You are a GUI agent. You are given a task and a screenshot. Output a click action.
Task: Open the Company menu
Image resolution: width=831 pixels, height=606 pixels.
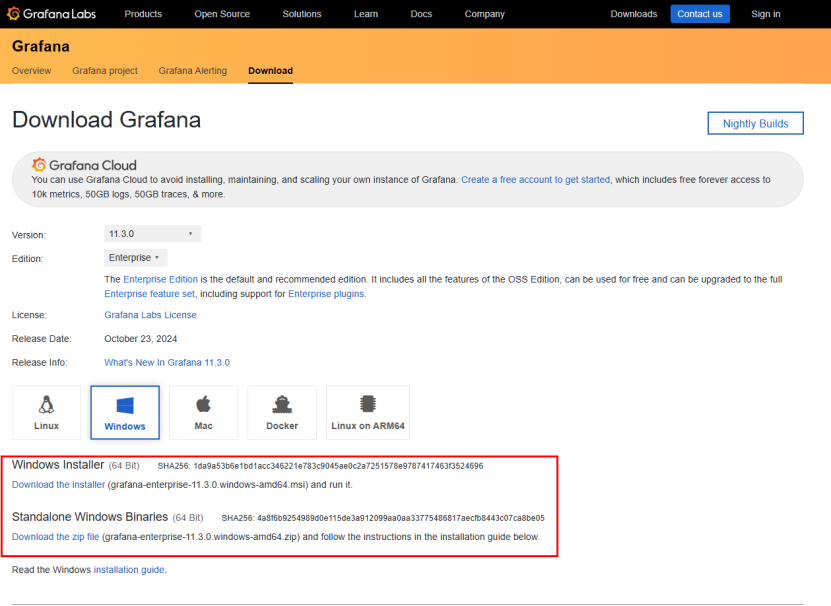tap(484, 14)
